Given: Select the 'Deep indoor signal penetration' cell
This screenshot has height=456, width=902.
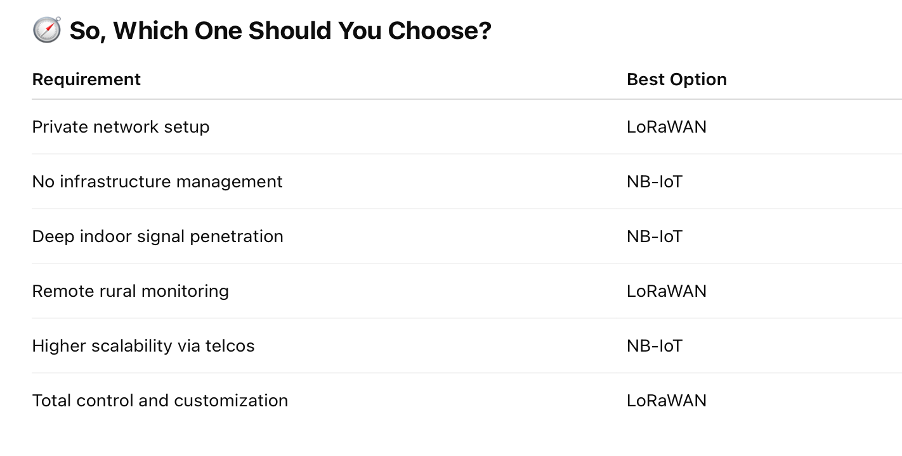Looking at the screenshot, I should (x=157, y=236).
